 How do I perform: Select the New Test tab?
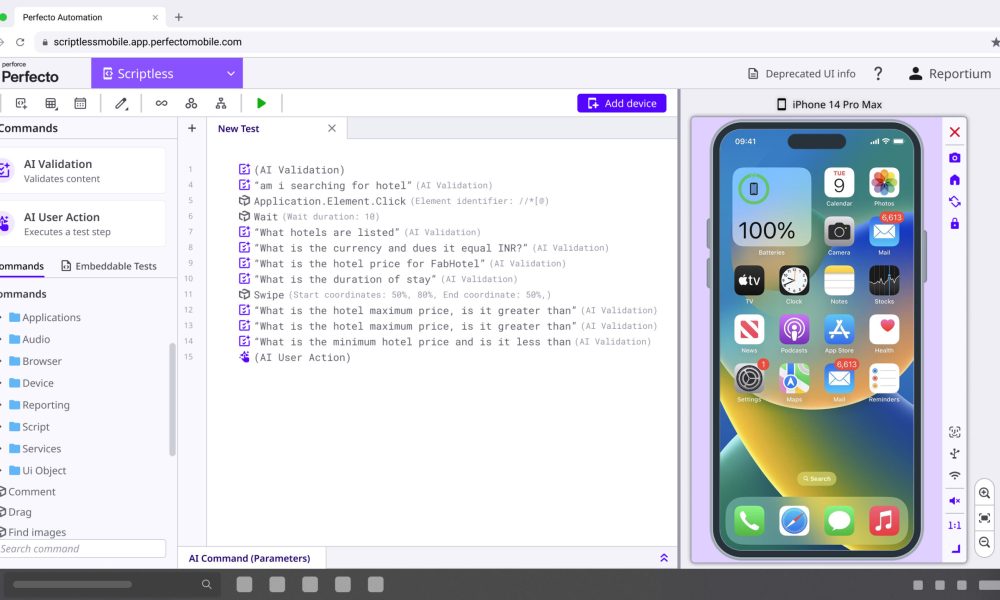pos(238,128)
